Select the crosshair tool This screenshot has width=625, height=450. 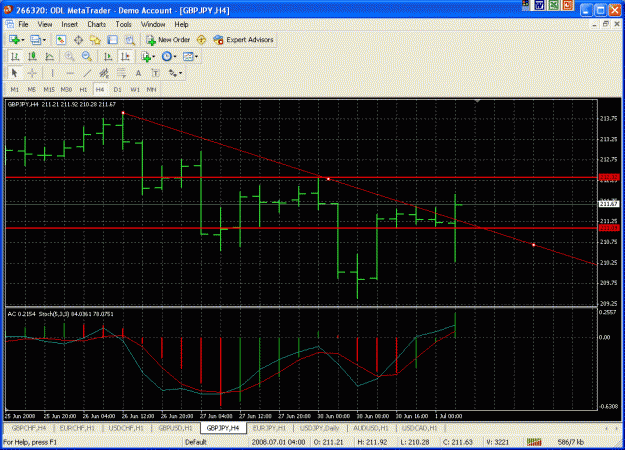(x=32, y=73)
